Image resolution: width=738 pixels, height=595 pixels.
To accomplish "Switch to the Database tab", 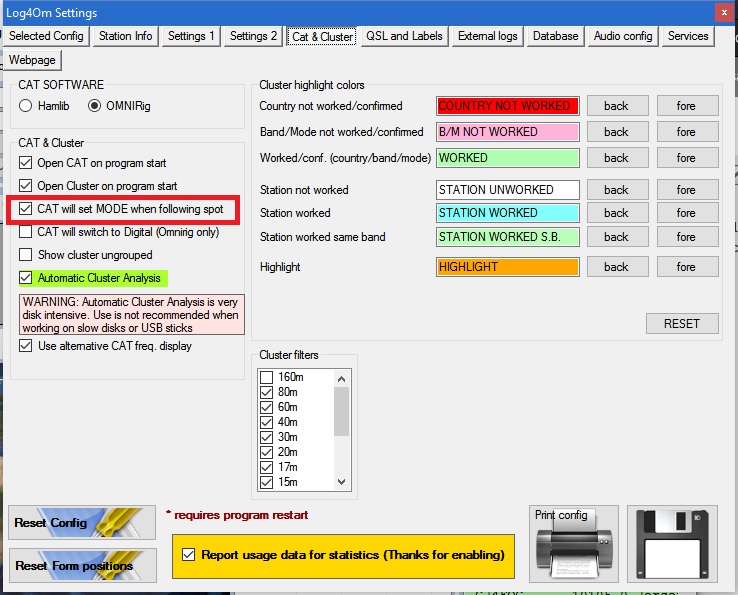I will 555,36.
